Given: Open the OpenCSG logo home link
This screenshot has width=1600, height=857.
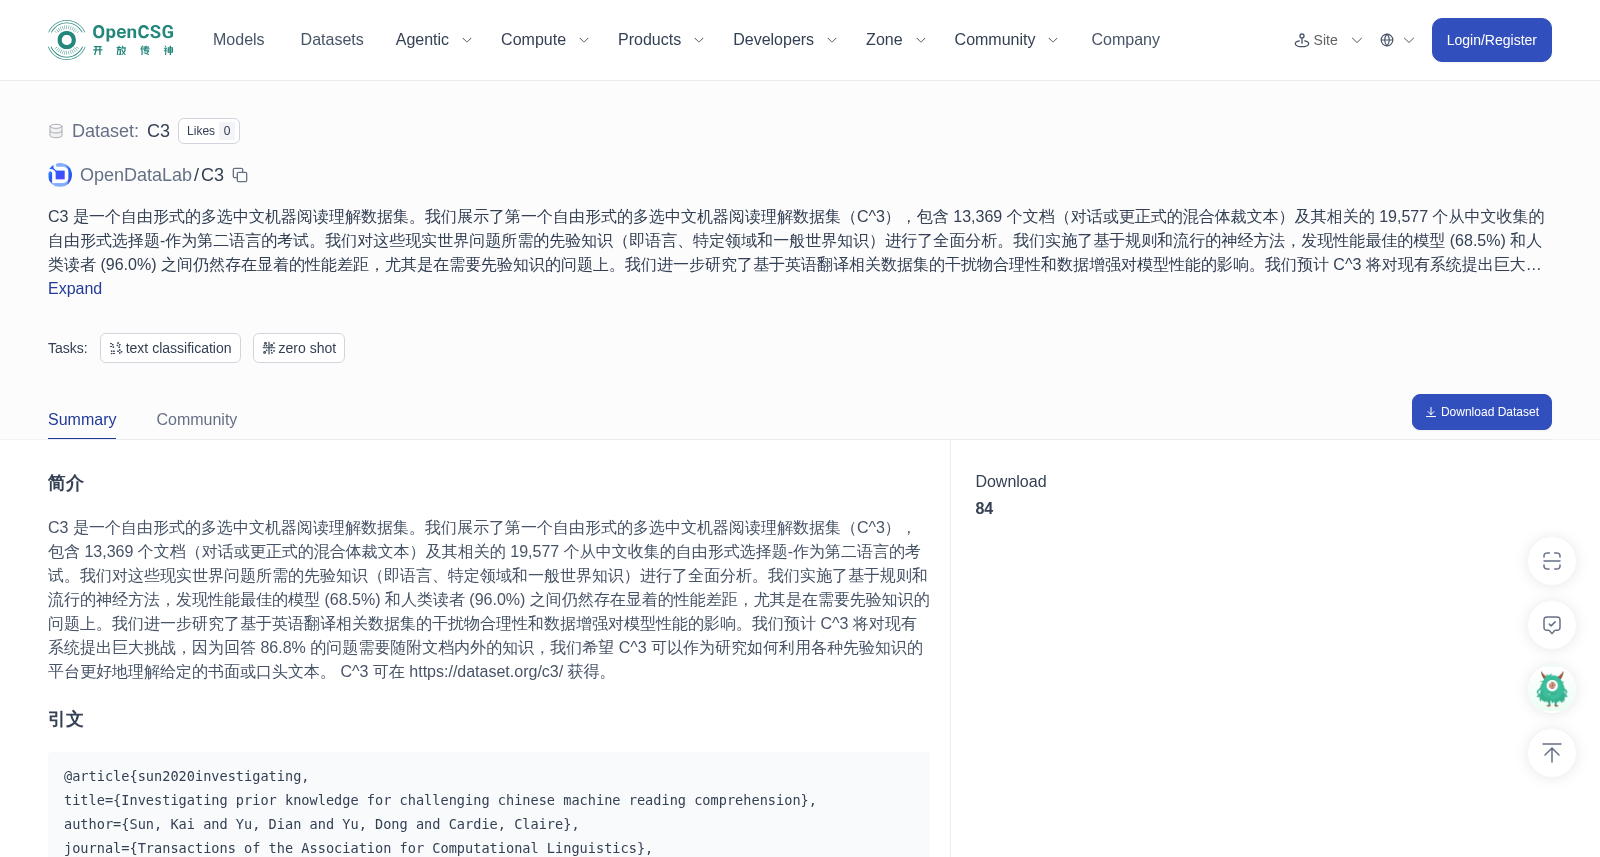Looking at the screenshot, I should pos(112,40).
